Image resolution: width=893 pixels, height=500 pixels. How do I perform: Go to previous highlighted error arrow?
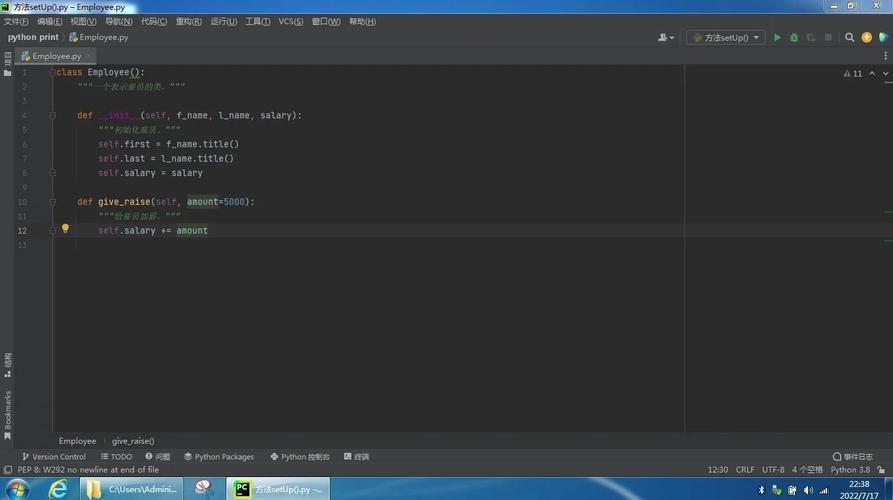(872, 73)
